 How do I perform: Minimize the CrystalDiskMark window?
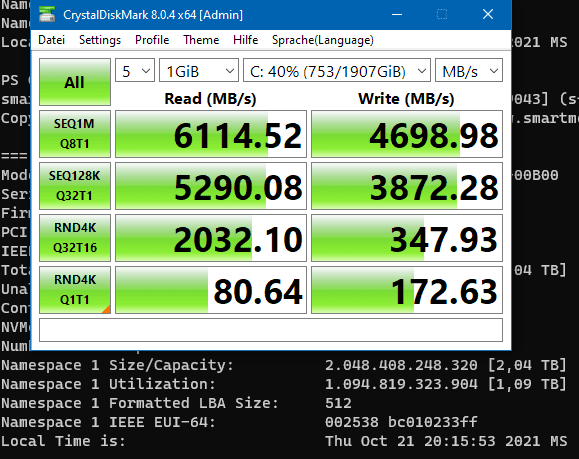[x=397, y=14]
